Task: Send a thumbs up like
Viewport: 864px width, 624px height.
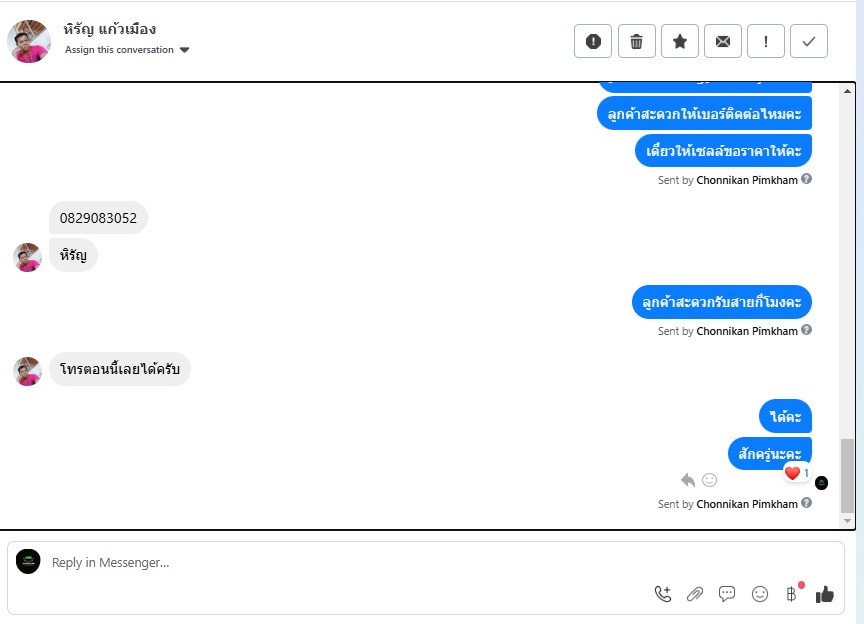Action: (825, 594)
